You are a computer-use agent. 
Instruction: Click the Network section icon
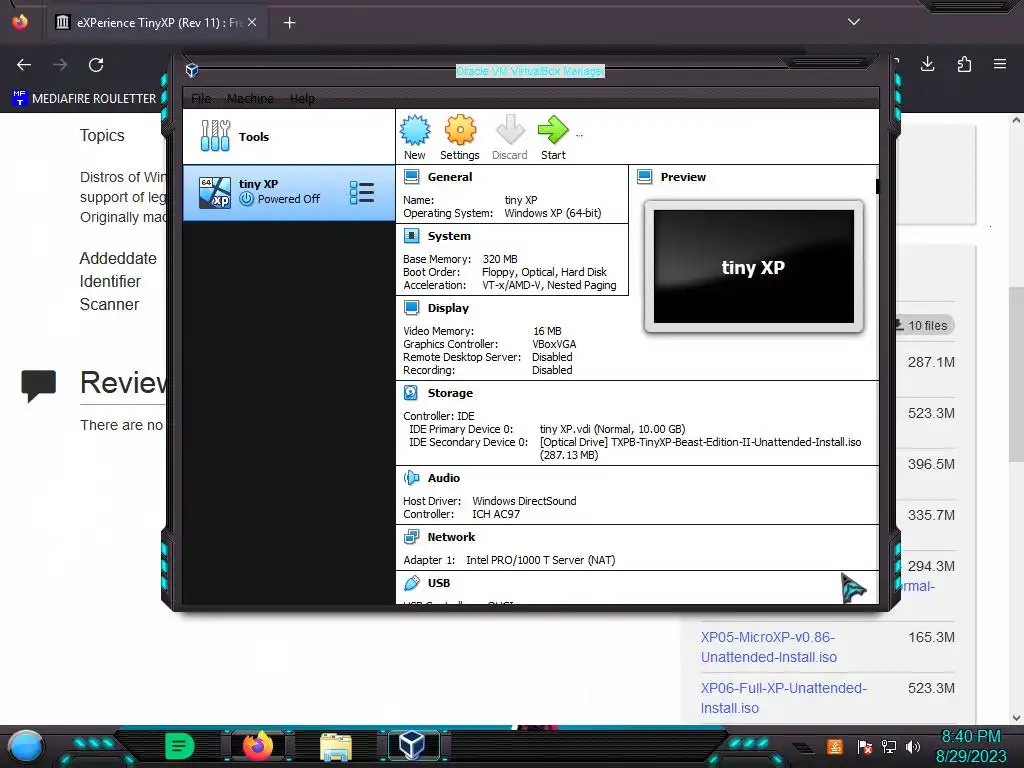(411, 537)
